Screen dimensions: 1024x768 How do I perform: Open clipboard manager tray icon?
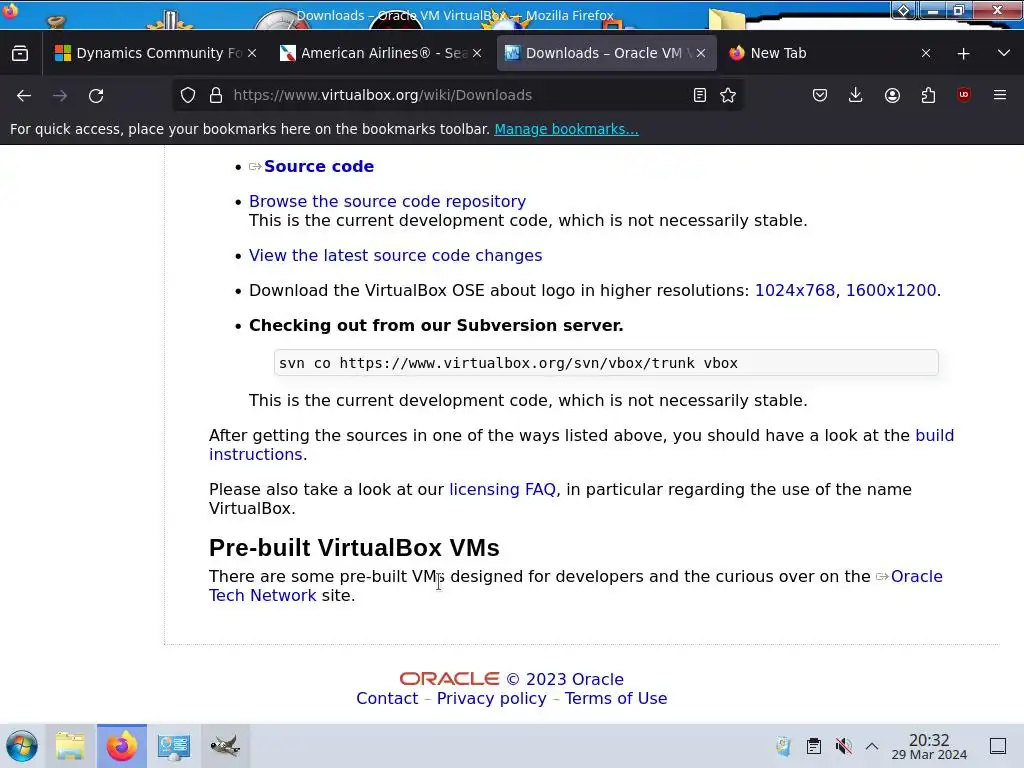(x=814, y=746)
